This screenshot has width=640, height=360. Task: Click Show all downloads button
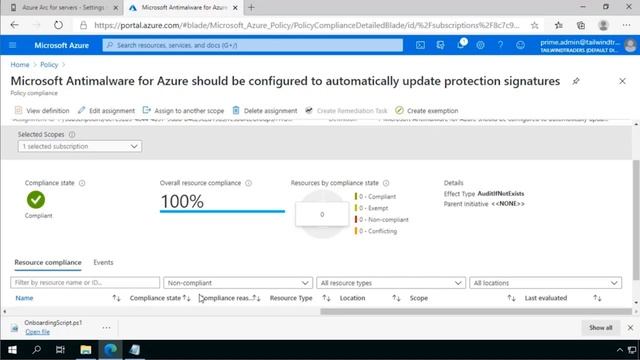[600, 328]
